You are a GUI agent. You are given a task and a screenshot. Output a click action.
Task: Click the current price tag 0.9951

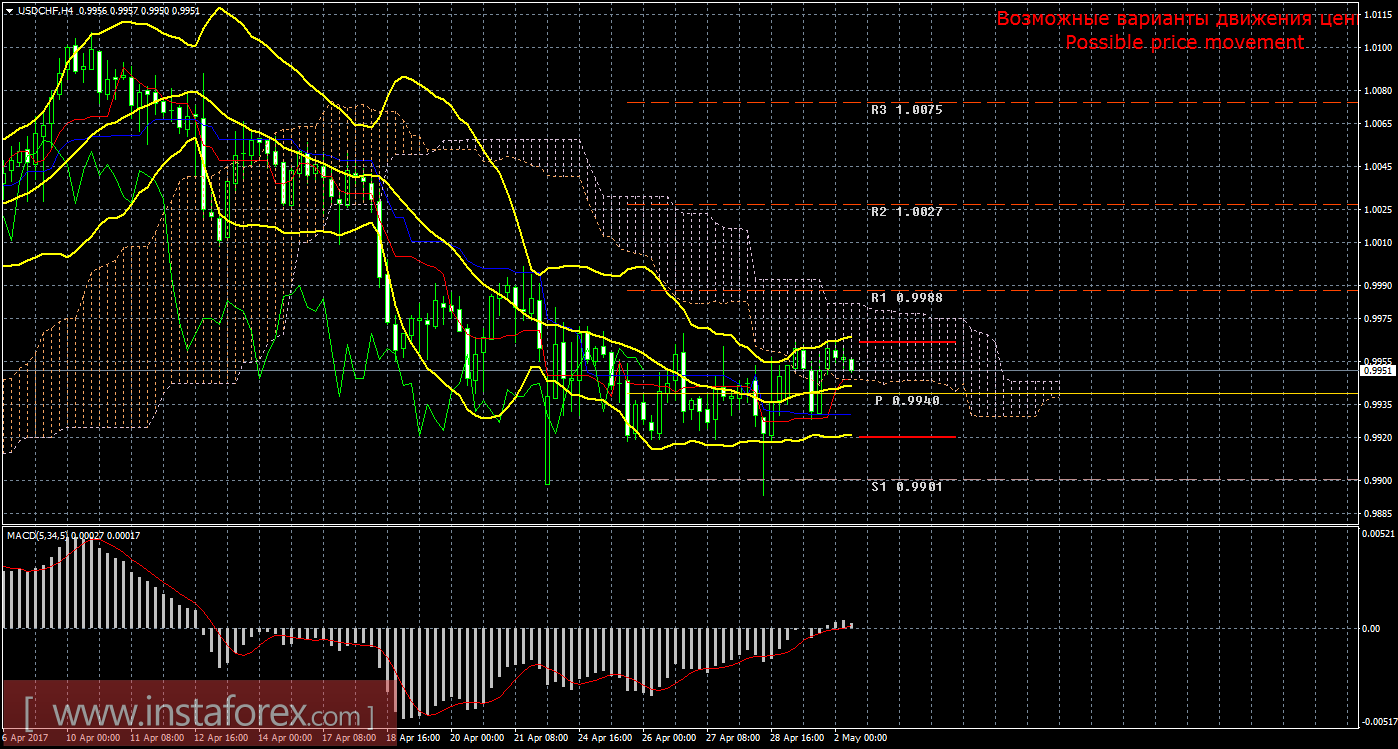1376,370
